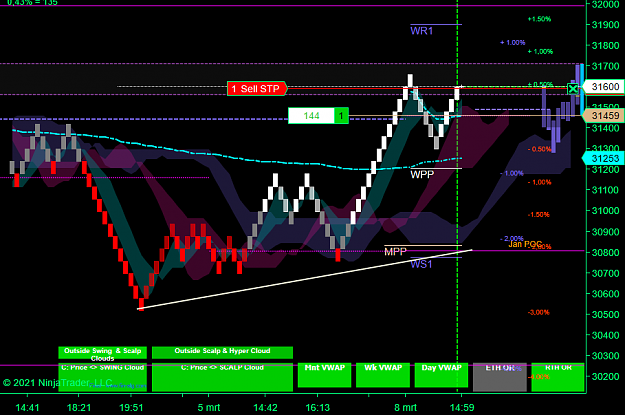625x415 pixels.
Task: Select the MPP pivot label
Action: [395, 252]
